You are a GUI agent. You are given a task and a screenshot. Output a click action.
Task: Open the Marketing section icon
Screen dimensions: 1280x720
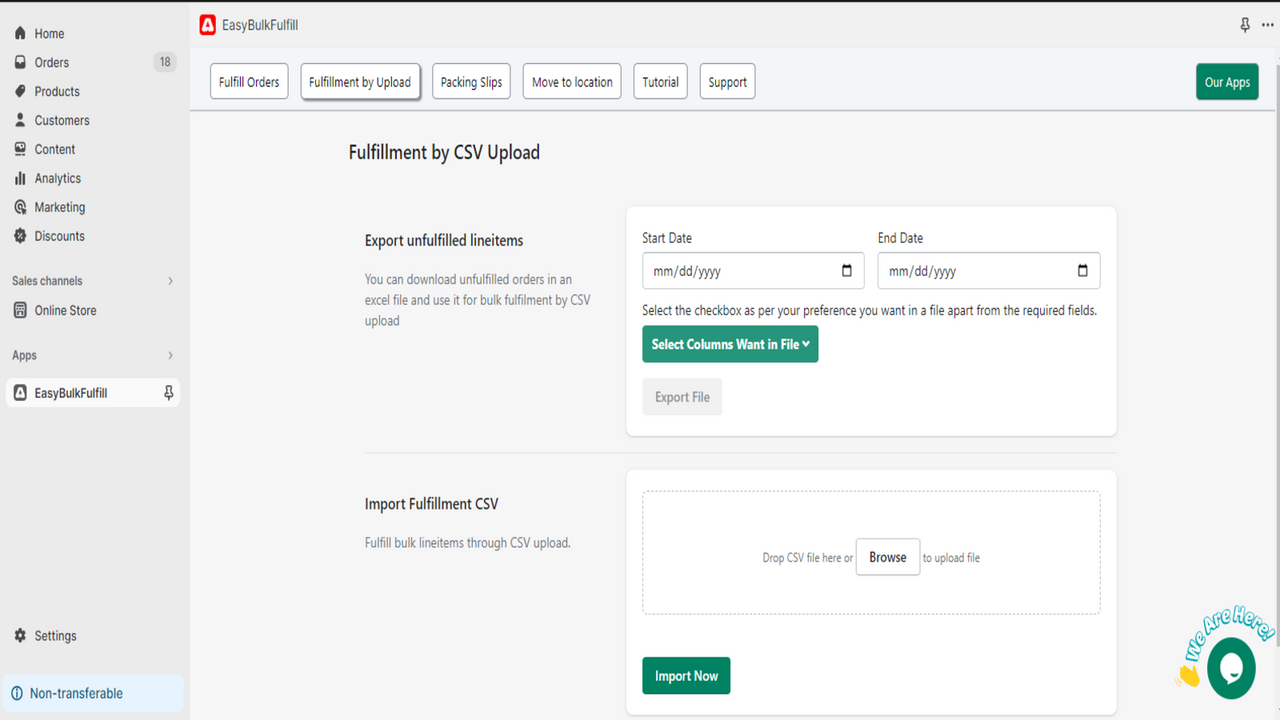pyautogui.click(x=19, y=207)
